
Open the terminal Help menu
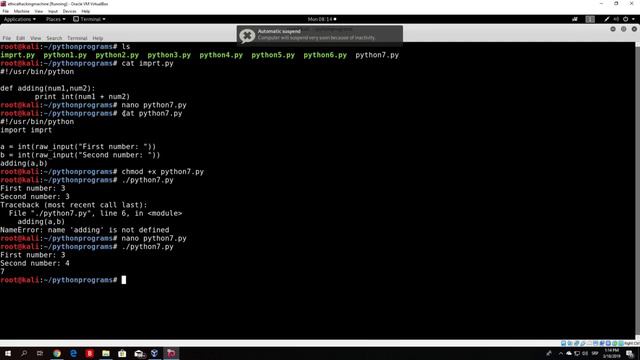(x=98, y=38)
